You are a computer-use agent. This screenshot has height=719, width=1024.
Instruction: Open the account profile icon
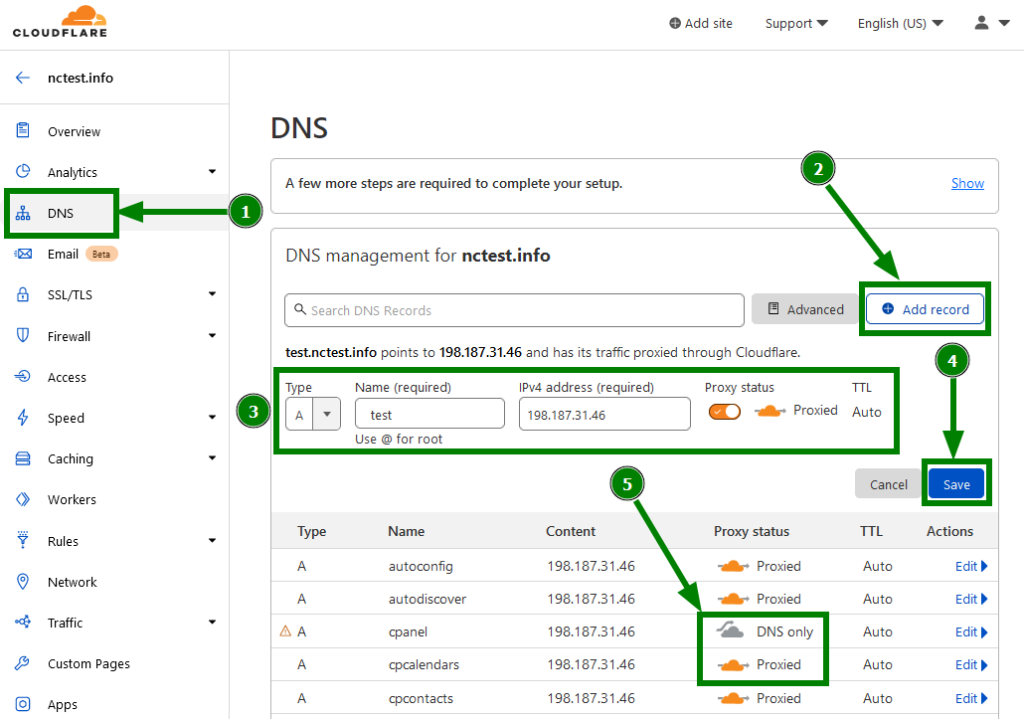981,23
